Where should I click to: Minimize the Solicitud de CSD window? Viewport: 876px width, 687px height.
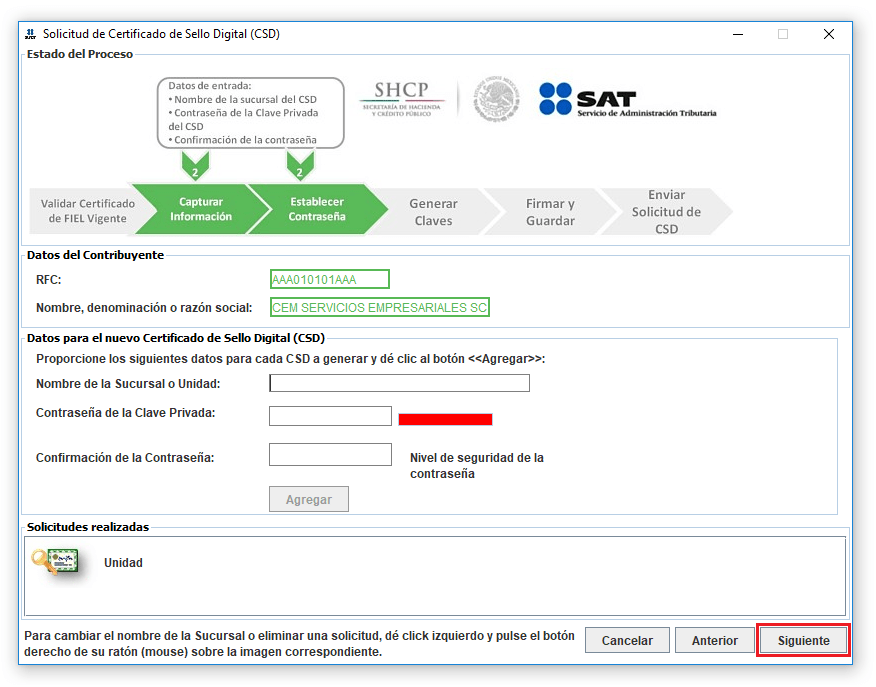(x=738, y=34)
